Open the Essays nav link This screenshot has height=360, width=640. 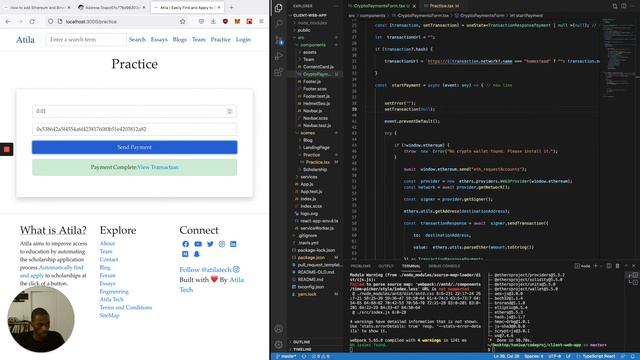[159, 40]
